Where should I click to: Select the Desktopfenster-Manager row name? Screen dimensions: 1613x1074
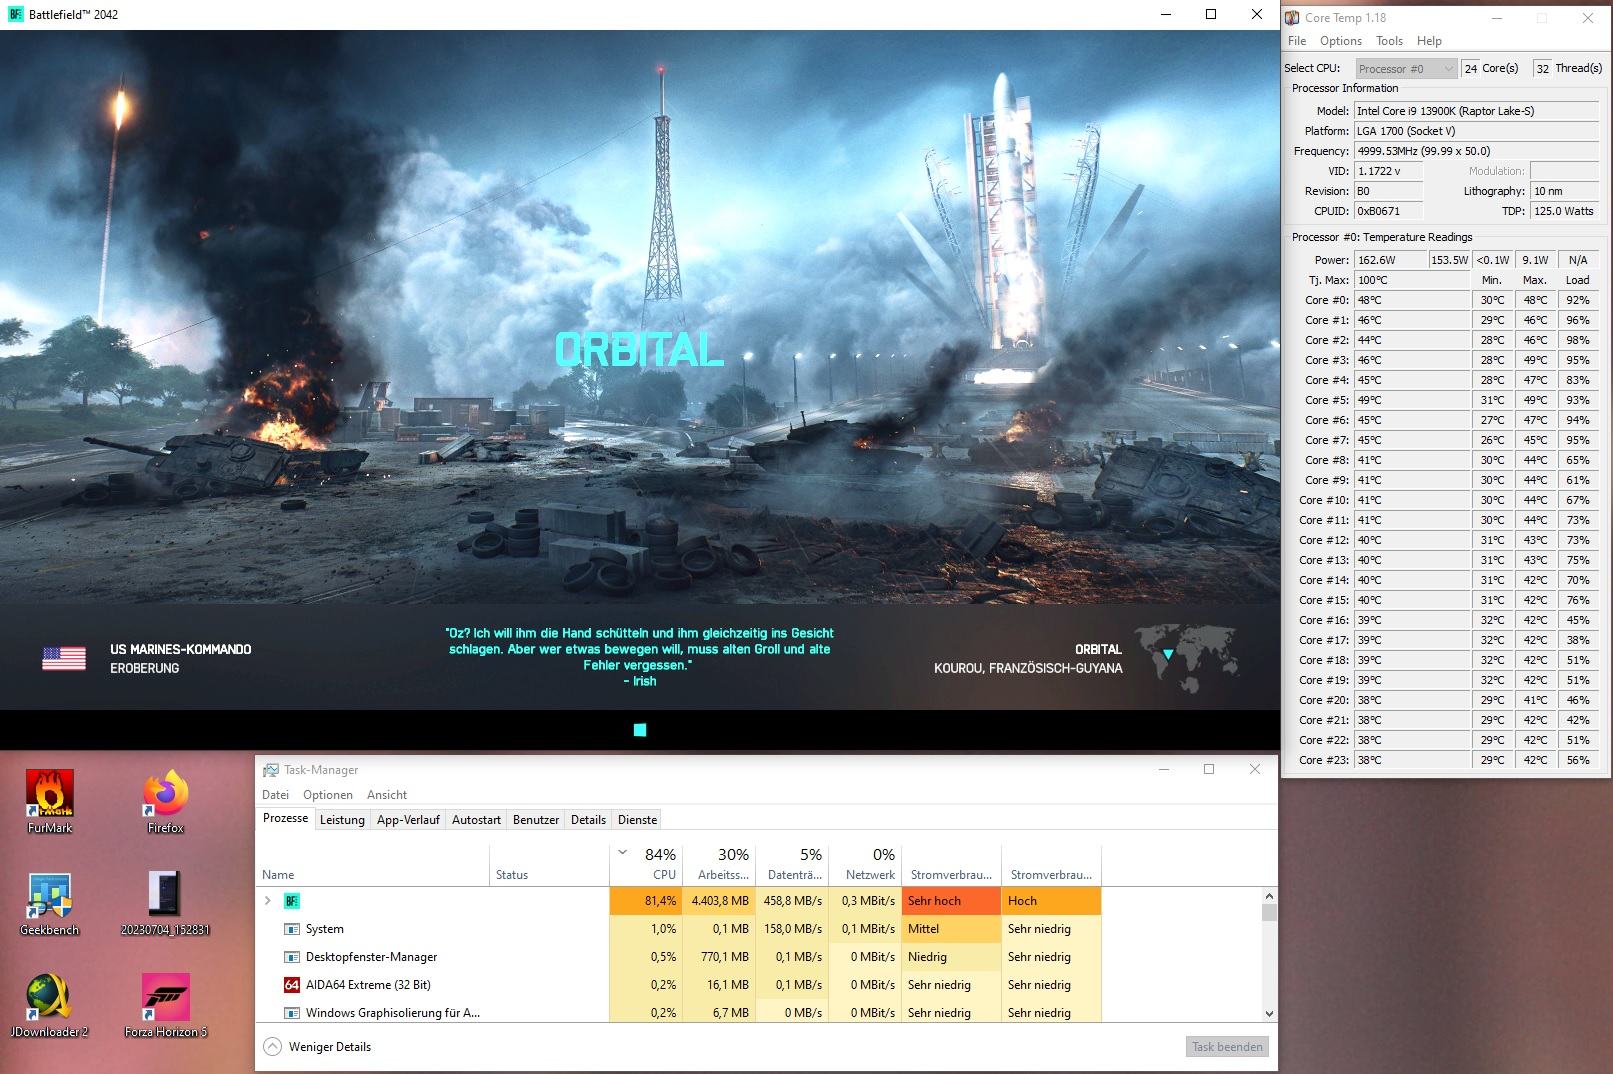pos(371,957)
